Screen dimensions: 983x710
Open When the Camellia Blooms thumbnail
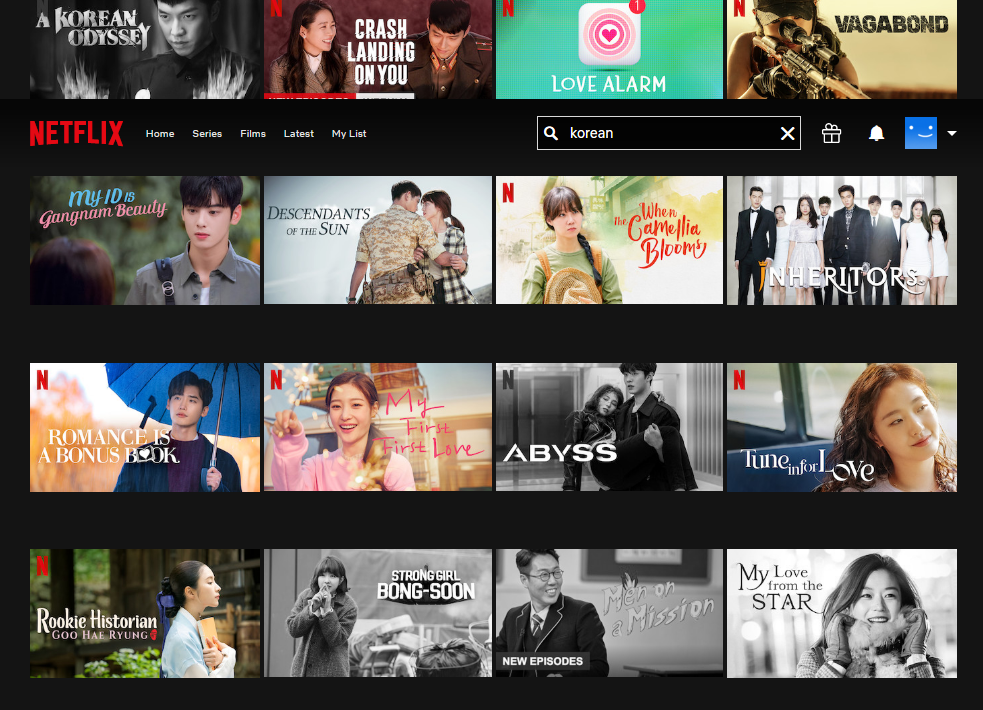pos(609,241)
